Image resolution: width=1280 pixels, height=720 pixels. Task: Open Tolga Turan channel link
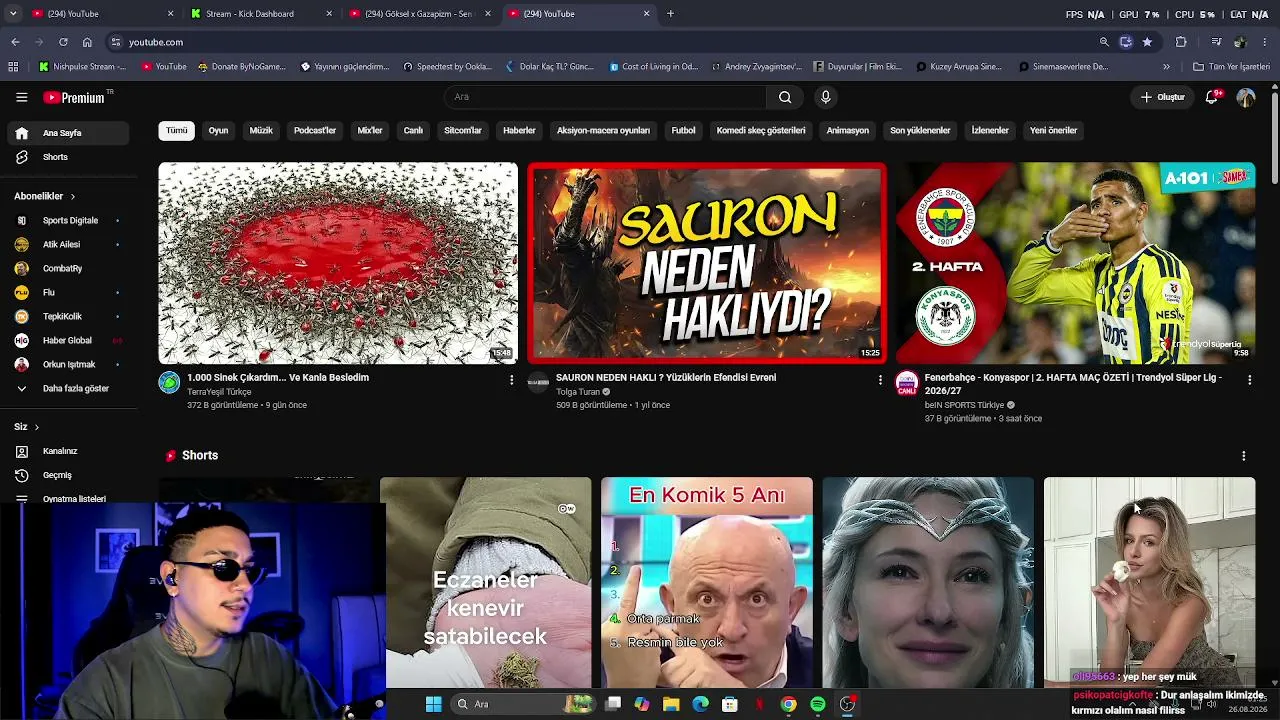[x=578, y=392]
